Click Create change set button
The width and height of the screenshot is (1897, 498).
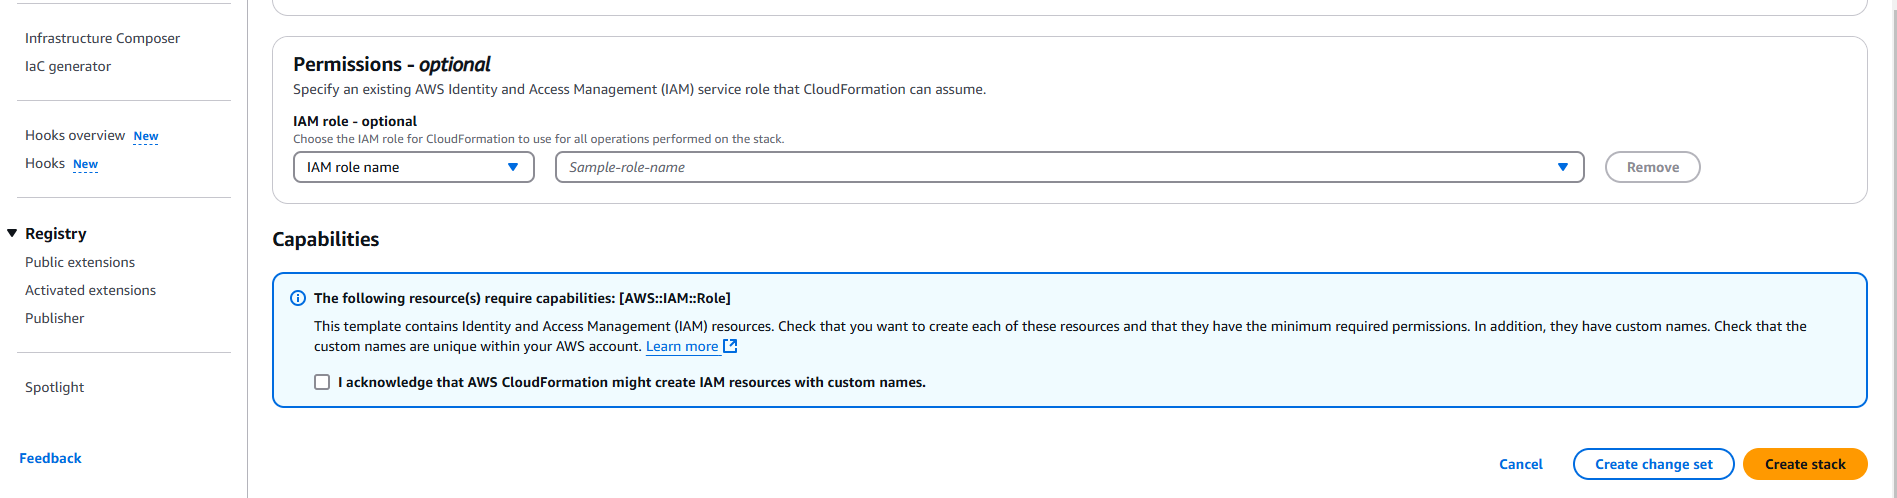pos(1654,464)
